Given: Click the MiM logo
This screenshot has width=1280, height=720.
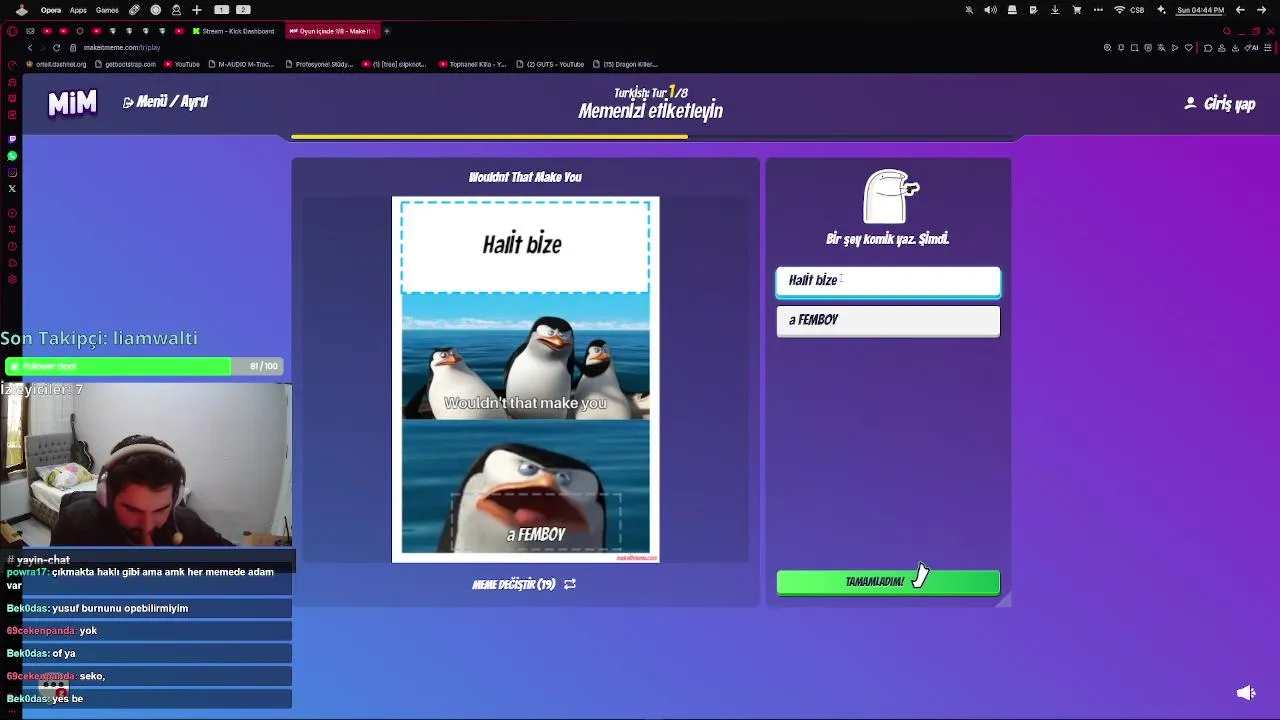Looking at the screenshot, I should pos(72,102).
